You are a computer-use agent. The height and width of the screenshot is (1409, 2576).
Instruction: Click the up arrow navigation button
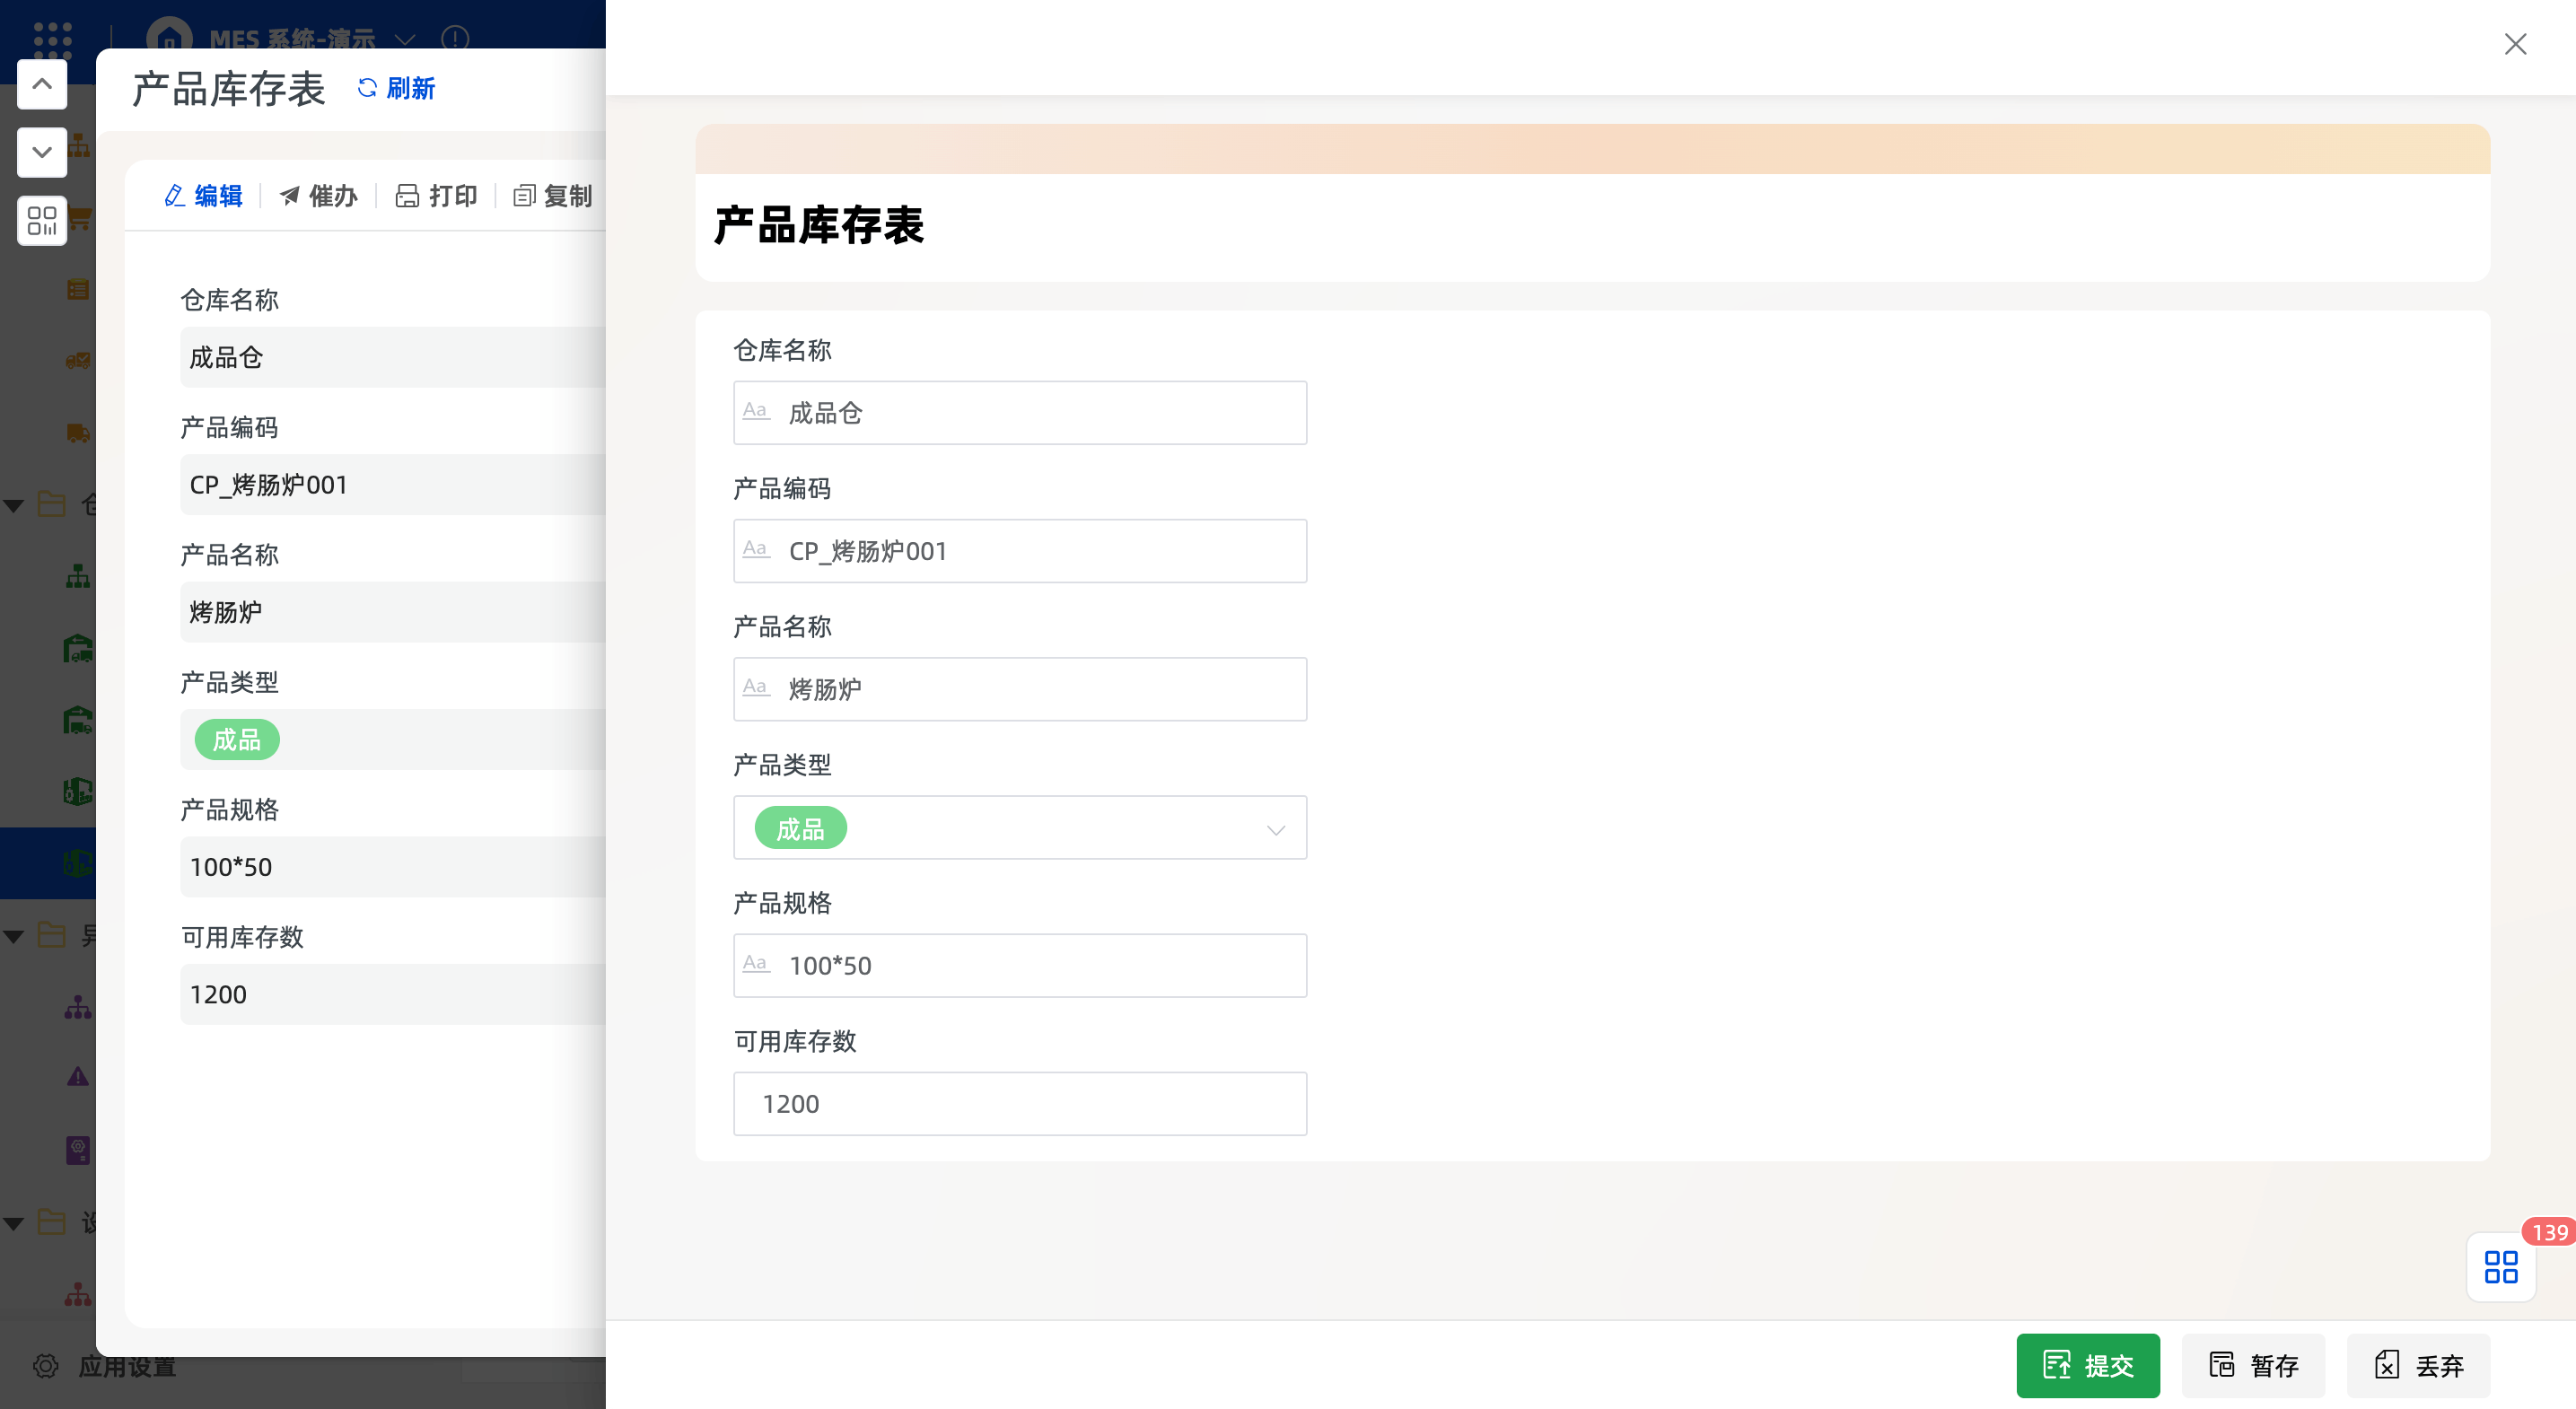[x=42, y=84]
